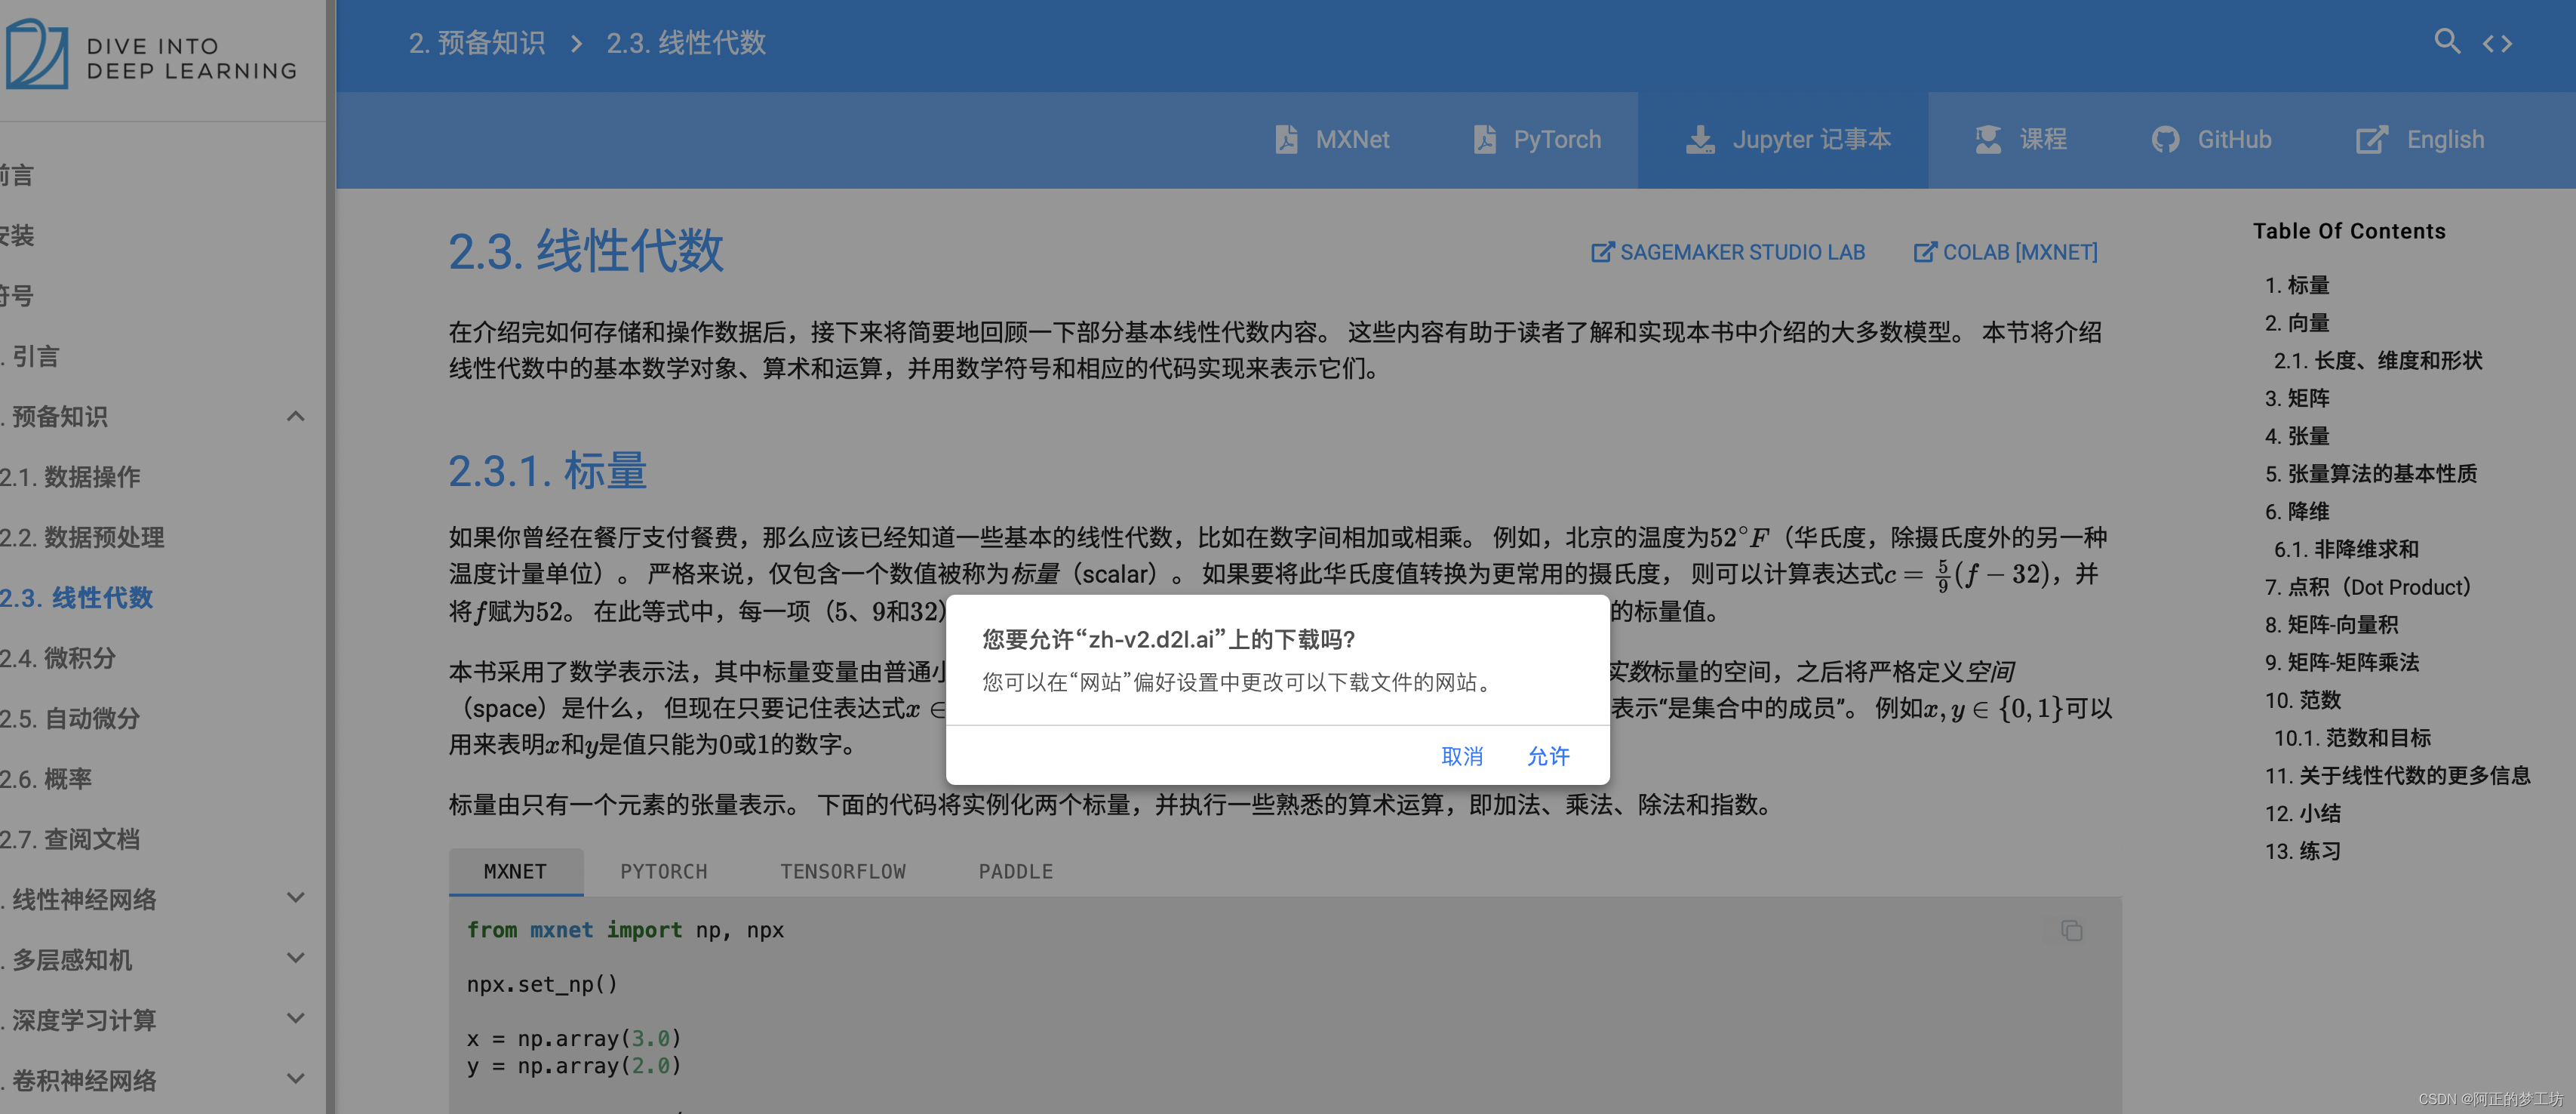Click the 2.3.1. 标量 section heading
2576x1114 pixels.
point(547,470)
